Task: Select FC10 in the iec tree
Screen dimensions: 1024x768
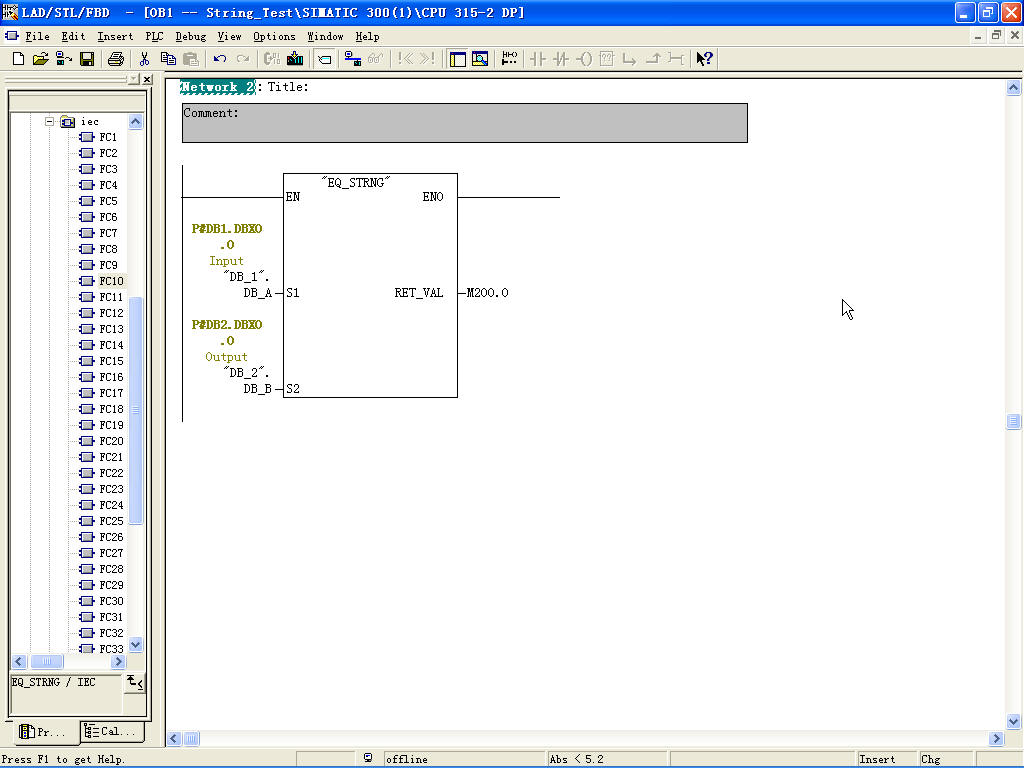Action: coord(111,281)
